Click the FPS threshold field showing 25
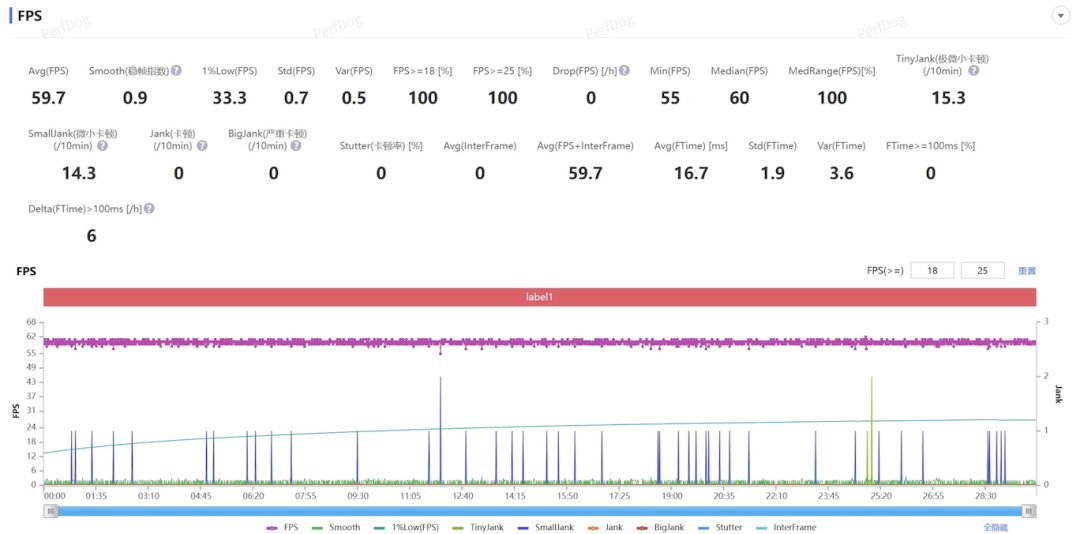This screenshot has height=534, width=1080. coord(982,271)
